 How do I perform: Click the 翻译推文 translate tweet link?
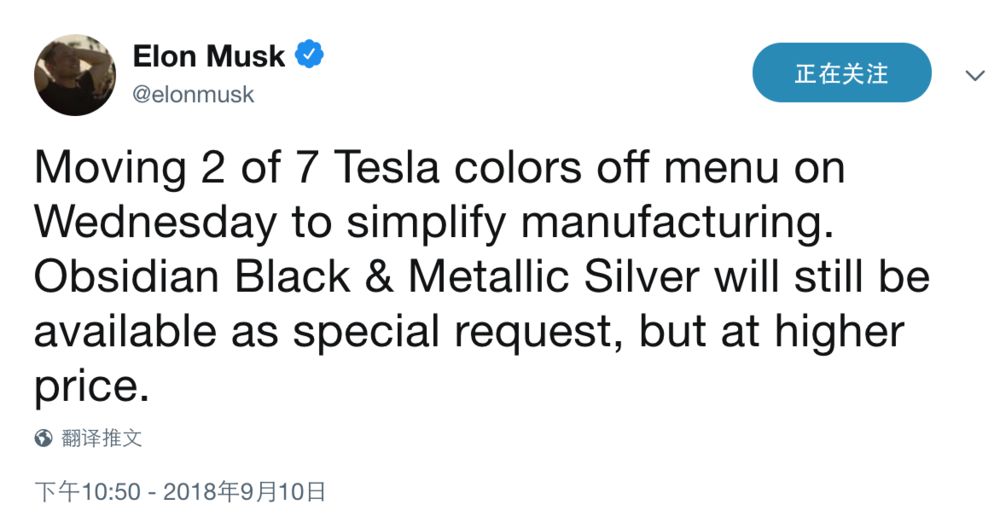(x=101, y=437)
